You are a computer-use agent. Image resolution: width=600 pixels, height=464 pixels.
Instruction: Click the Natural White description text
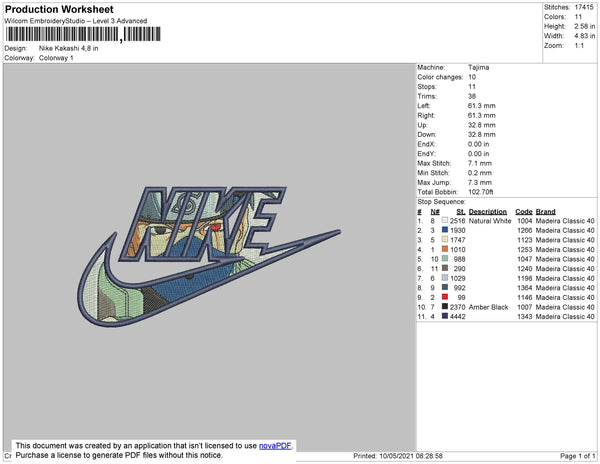490,221
